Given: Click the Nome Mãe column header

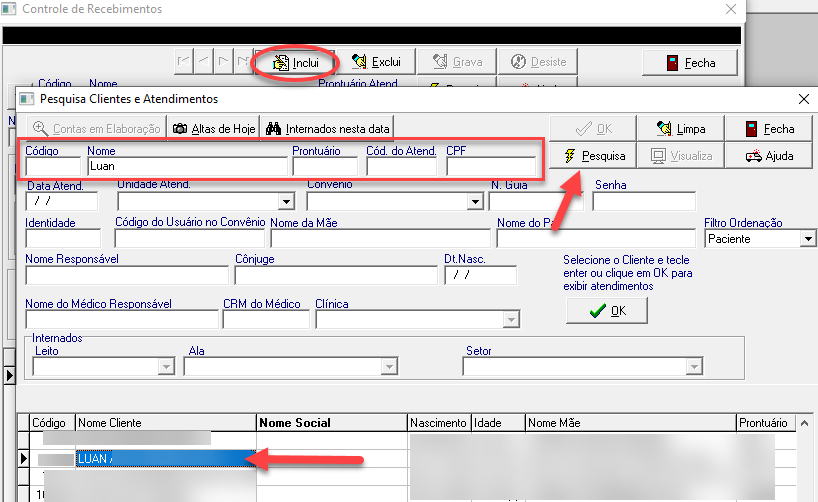Looking at the screenshot, I should tap(631, 423).
